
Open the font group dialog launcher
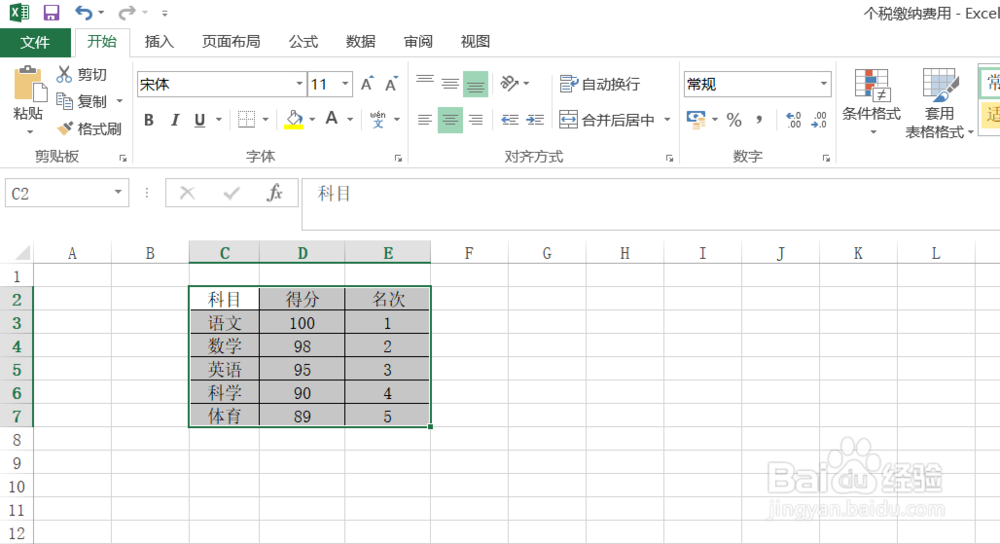[398, 158]
